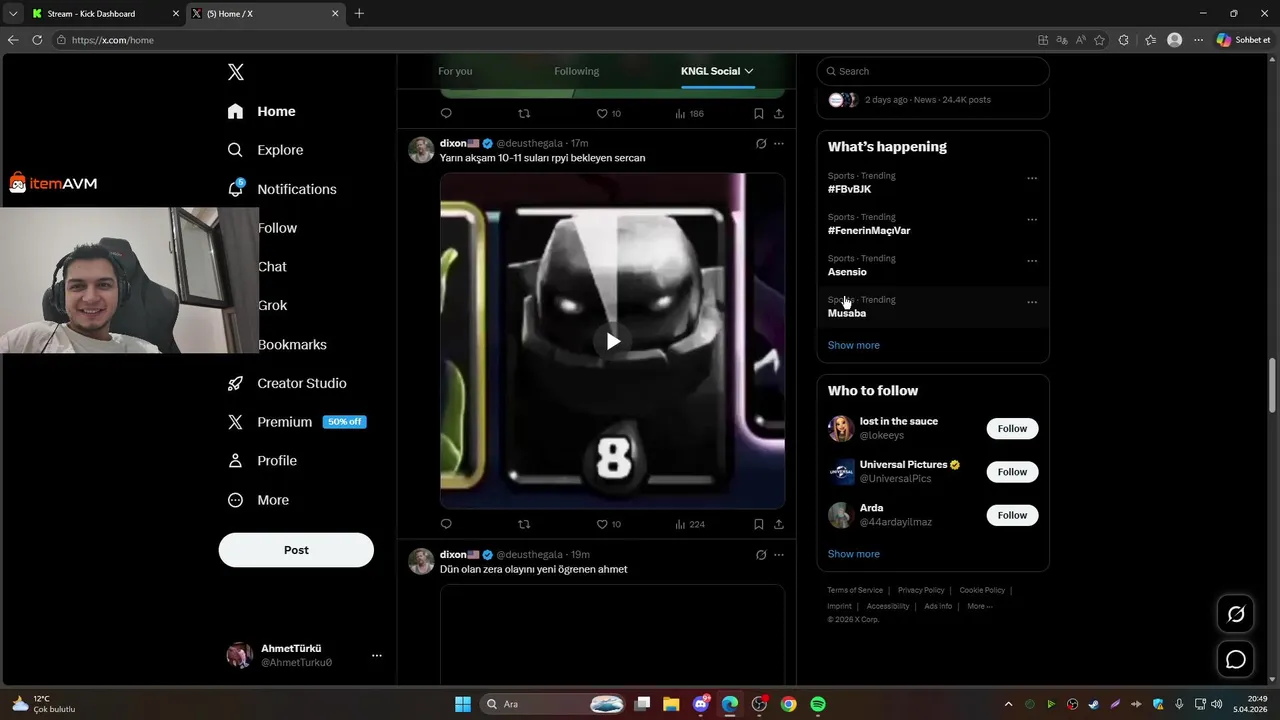Screen dimensions: 1280x720
Task: Repost the Yarın akşam post
Action: click(524, 524)
